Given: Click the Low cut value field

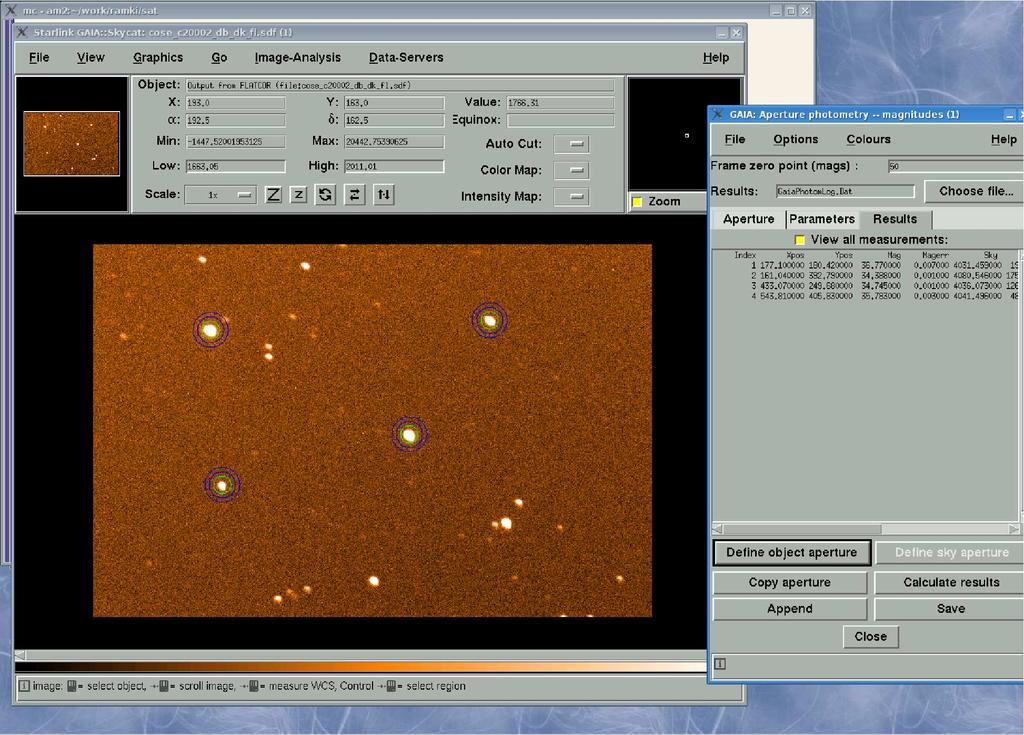Looking at the screenshot, I should [235, 167].
